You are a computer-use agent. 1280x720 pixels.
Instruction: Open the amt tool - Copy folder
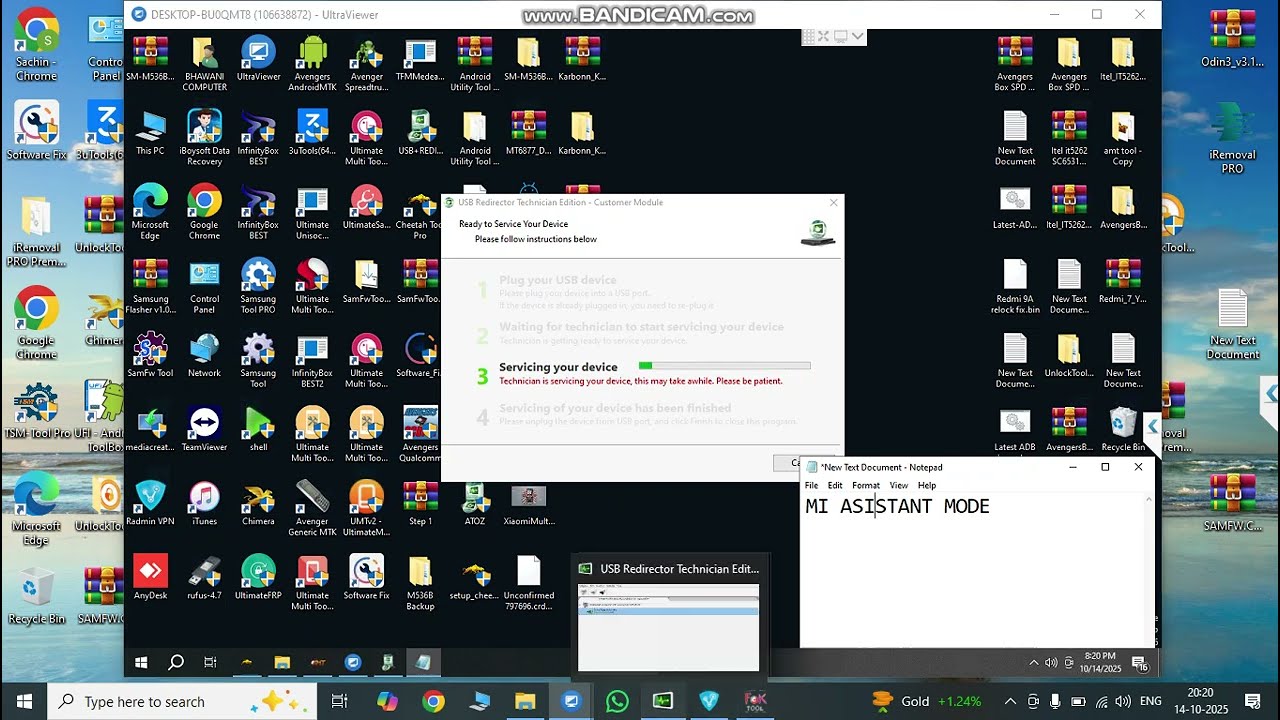(1123, 138)
